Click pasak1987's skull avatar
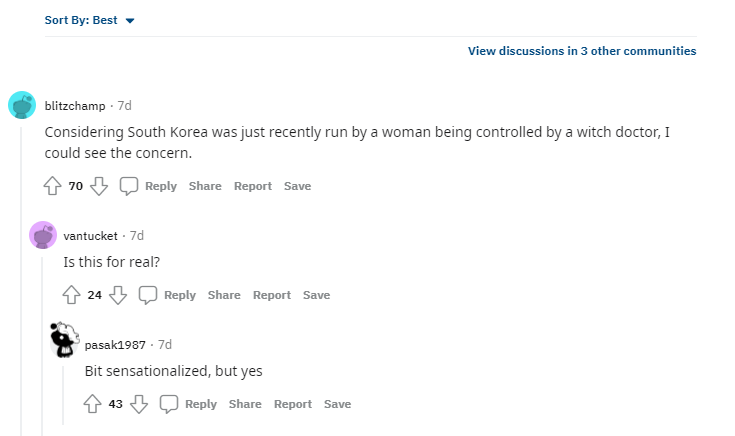735x436 pixels. coord(64,340)
